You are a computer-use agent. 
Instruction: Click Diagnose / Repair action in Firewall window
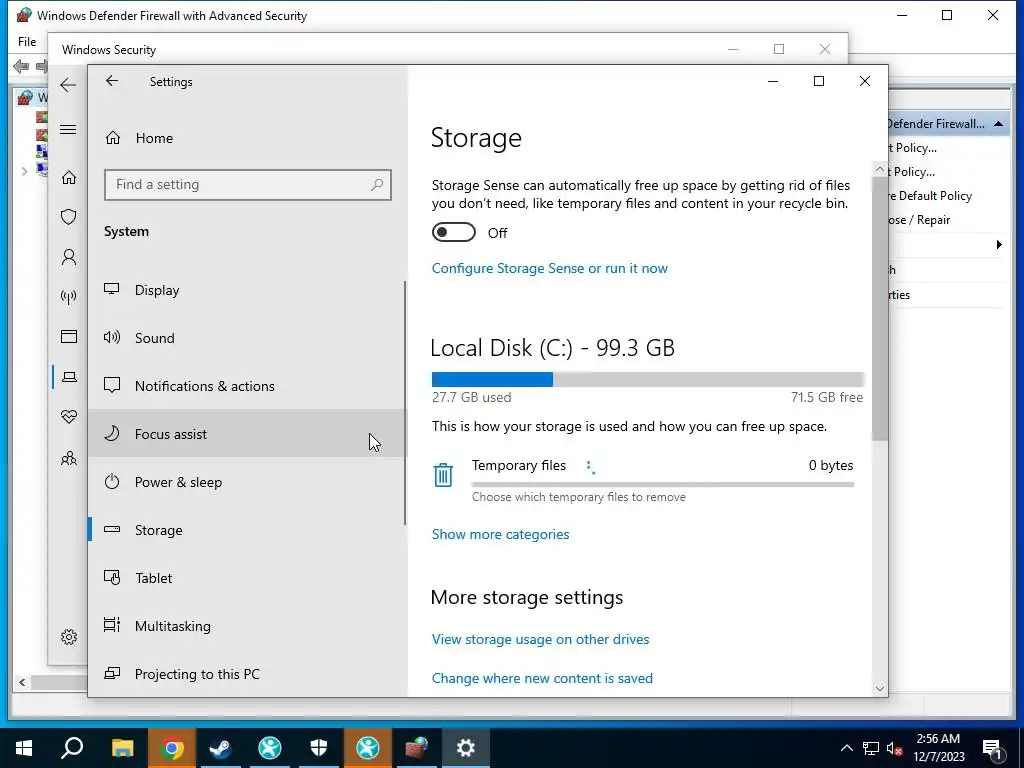(x=919, y=220)
